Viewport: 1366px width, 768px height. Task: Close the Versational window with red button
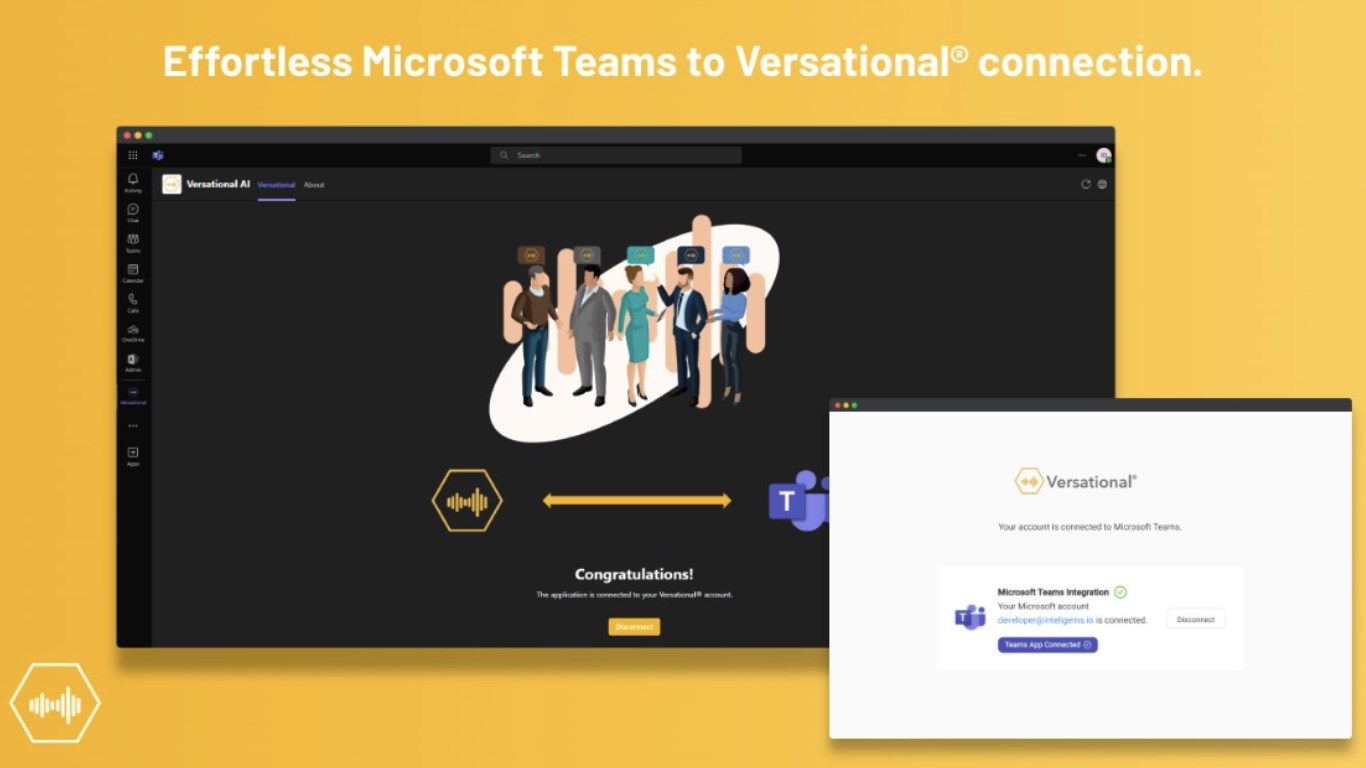click(837, 405)
